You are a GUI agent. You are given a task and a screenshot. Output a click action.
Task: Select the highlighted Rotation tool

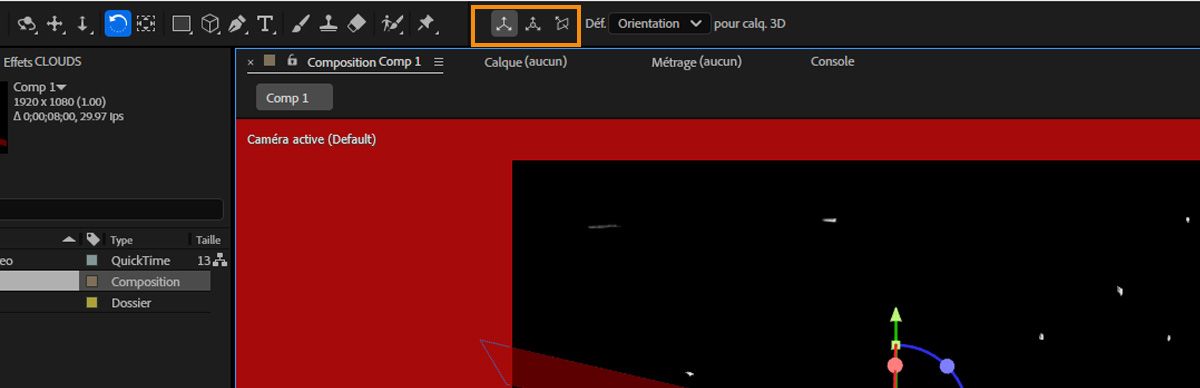(x=117, y=22)
